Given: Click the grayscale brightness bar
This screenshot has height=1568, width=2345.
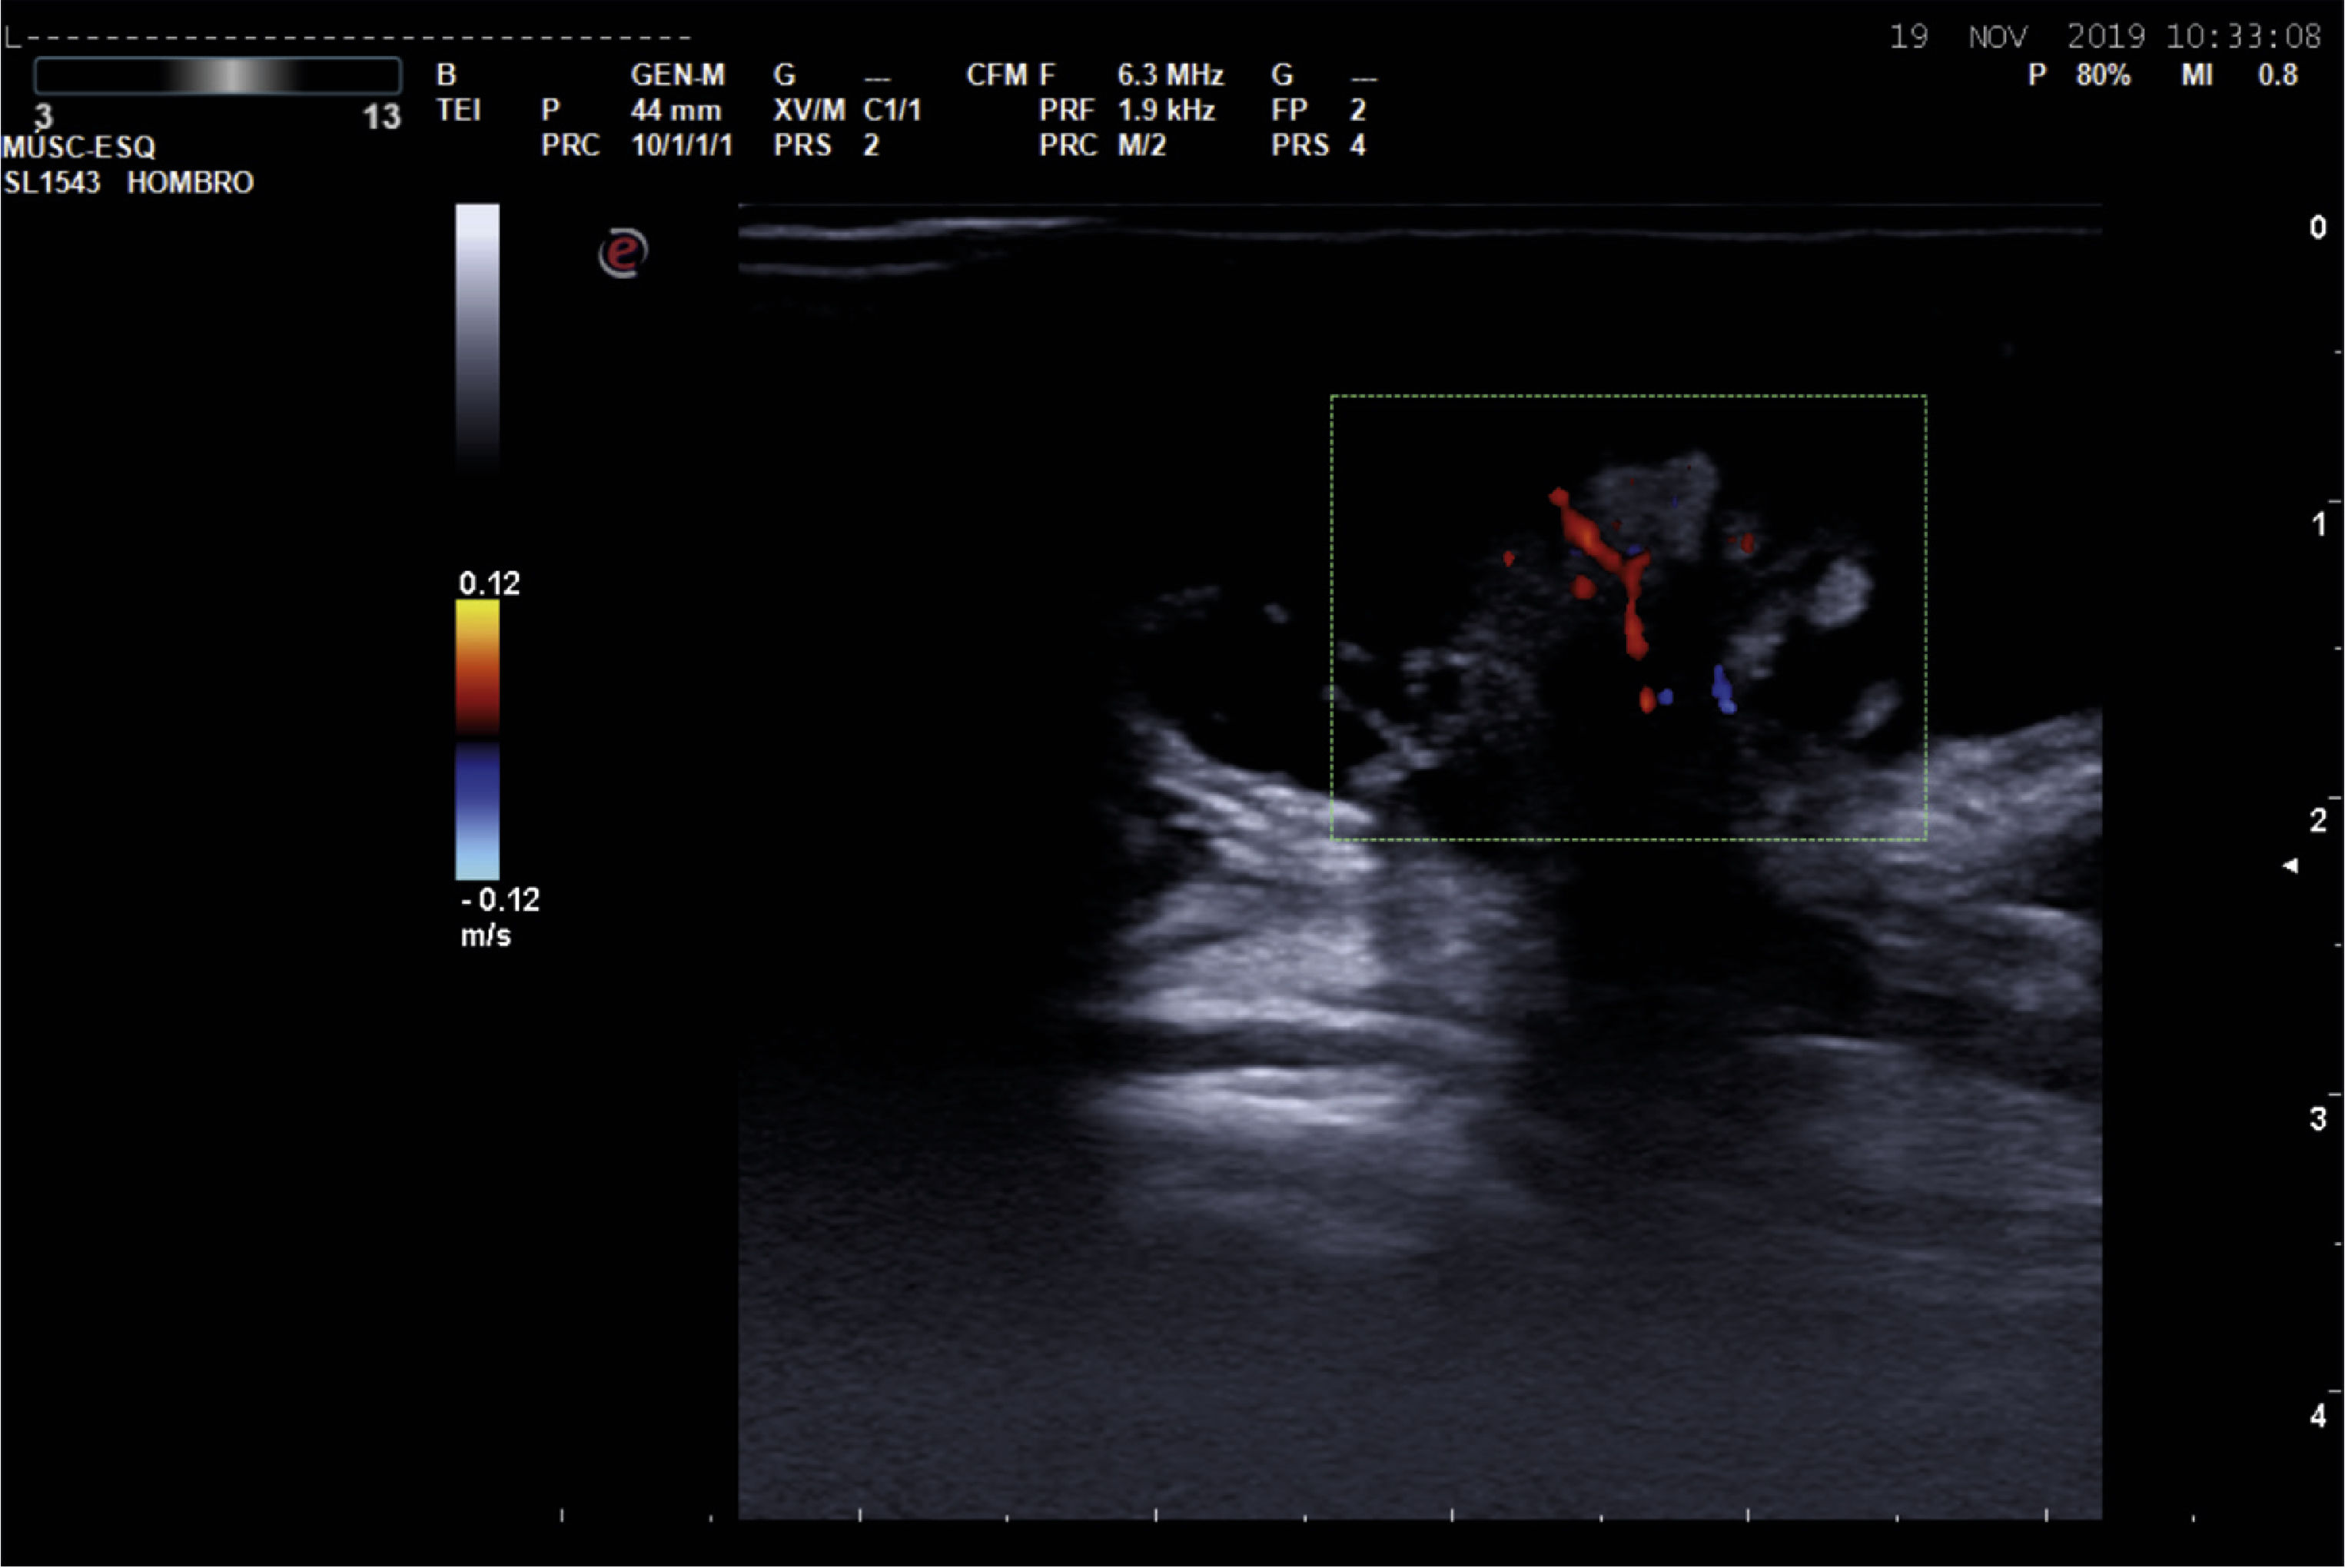Looking at the screenshot, I should (477, 335).
